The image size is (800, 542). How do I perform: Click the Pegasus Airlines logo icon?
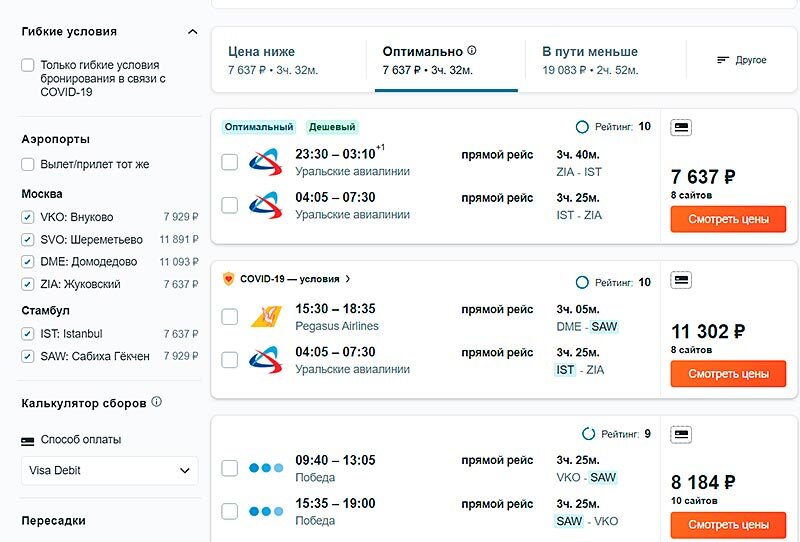coord(265,317)
